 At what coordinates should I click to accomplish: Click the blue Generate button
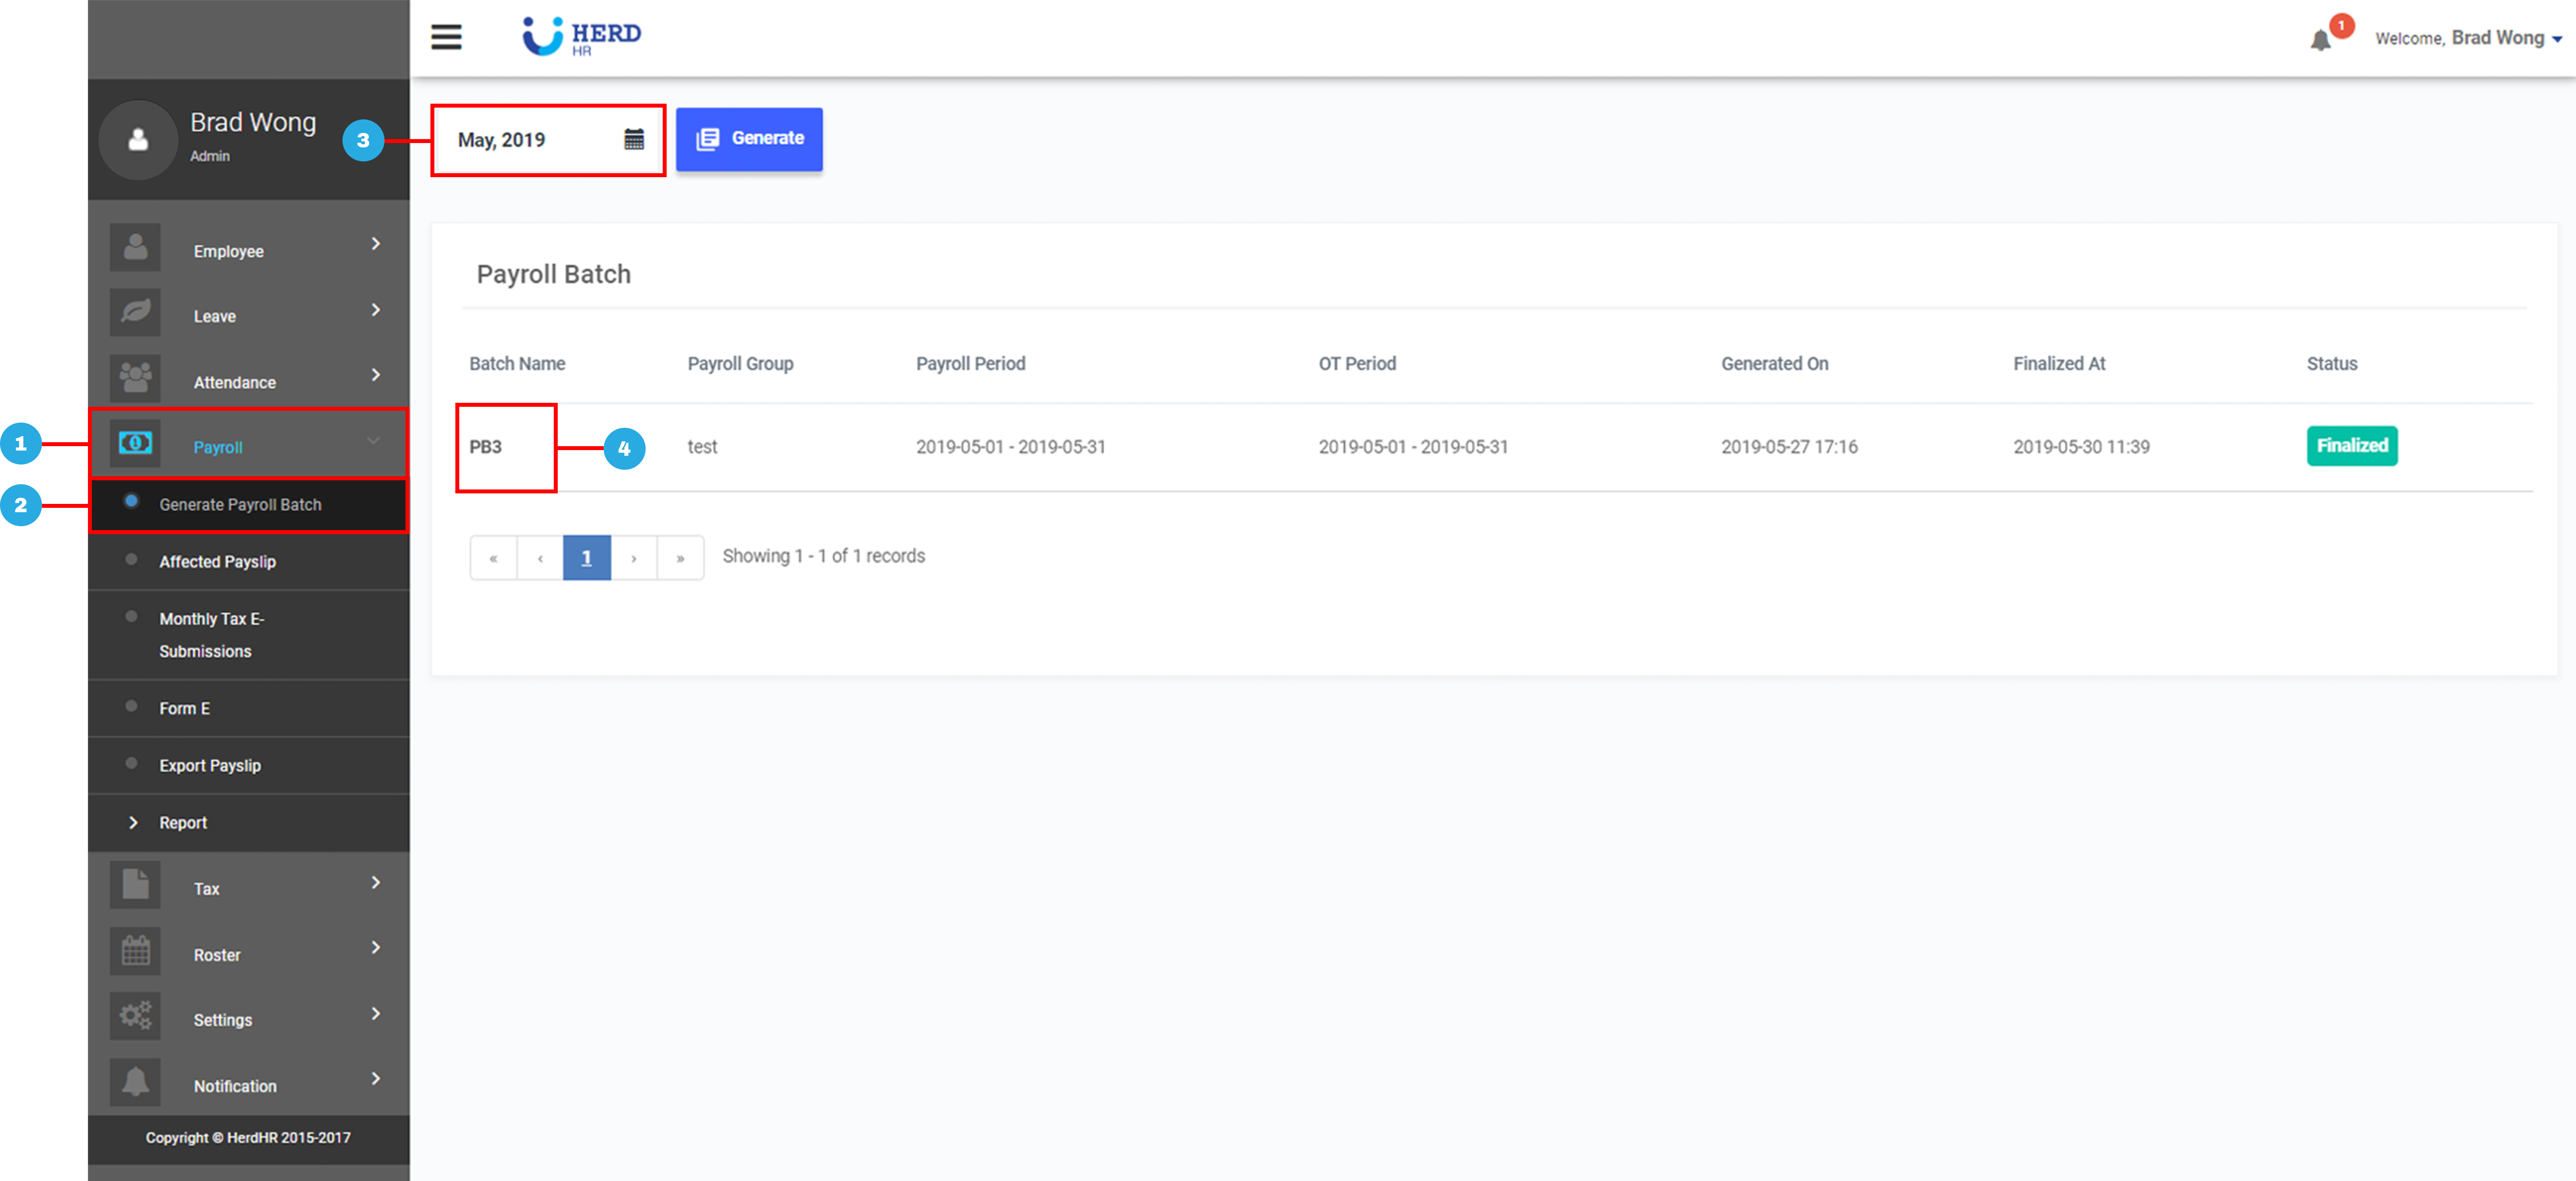(x=749, y=139)
